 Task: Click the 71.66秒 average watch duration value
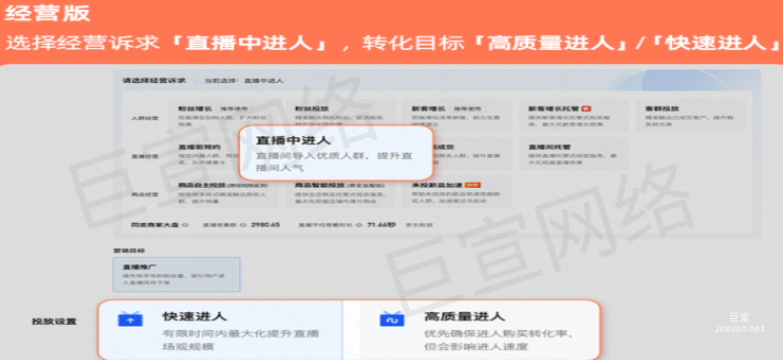click(382, 225)
